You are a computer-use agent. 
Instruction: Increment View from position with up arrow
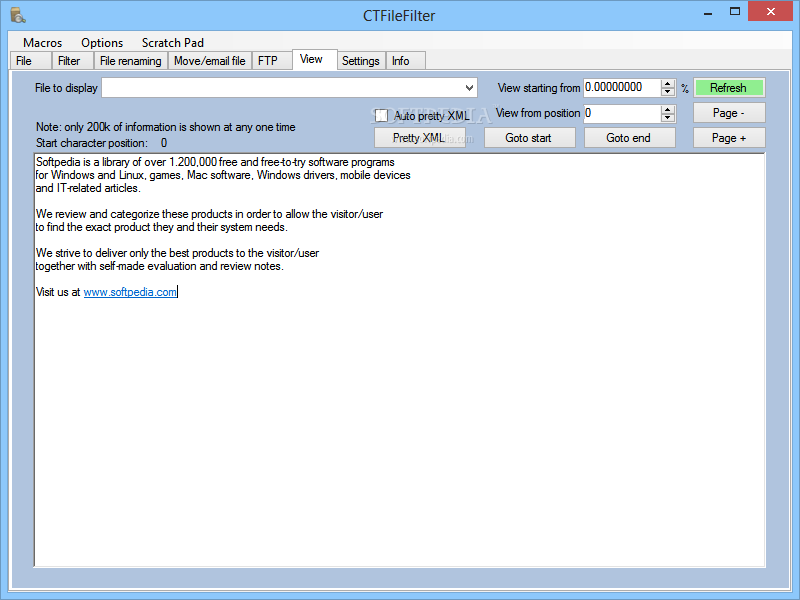tap(667, 110)
